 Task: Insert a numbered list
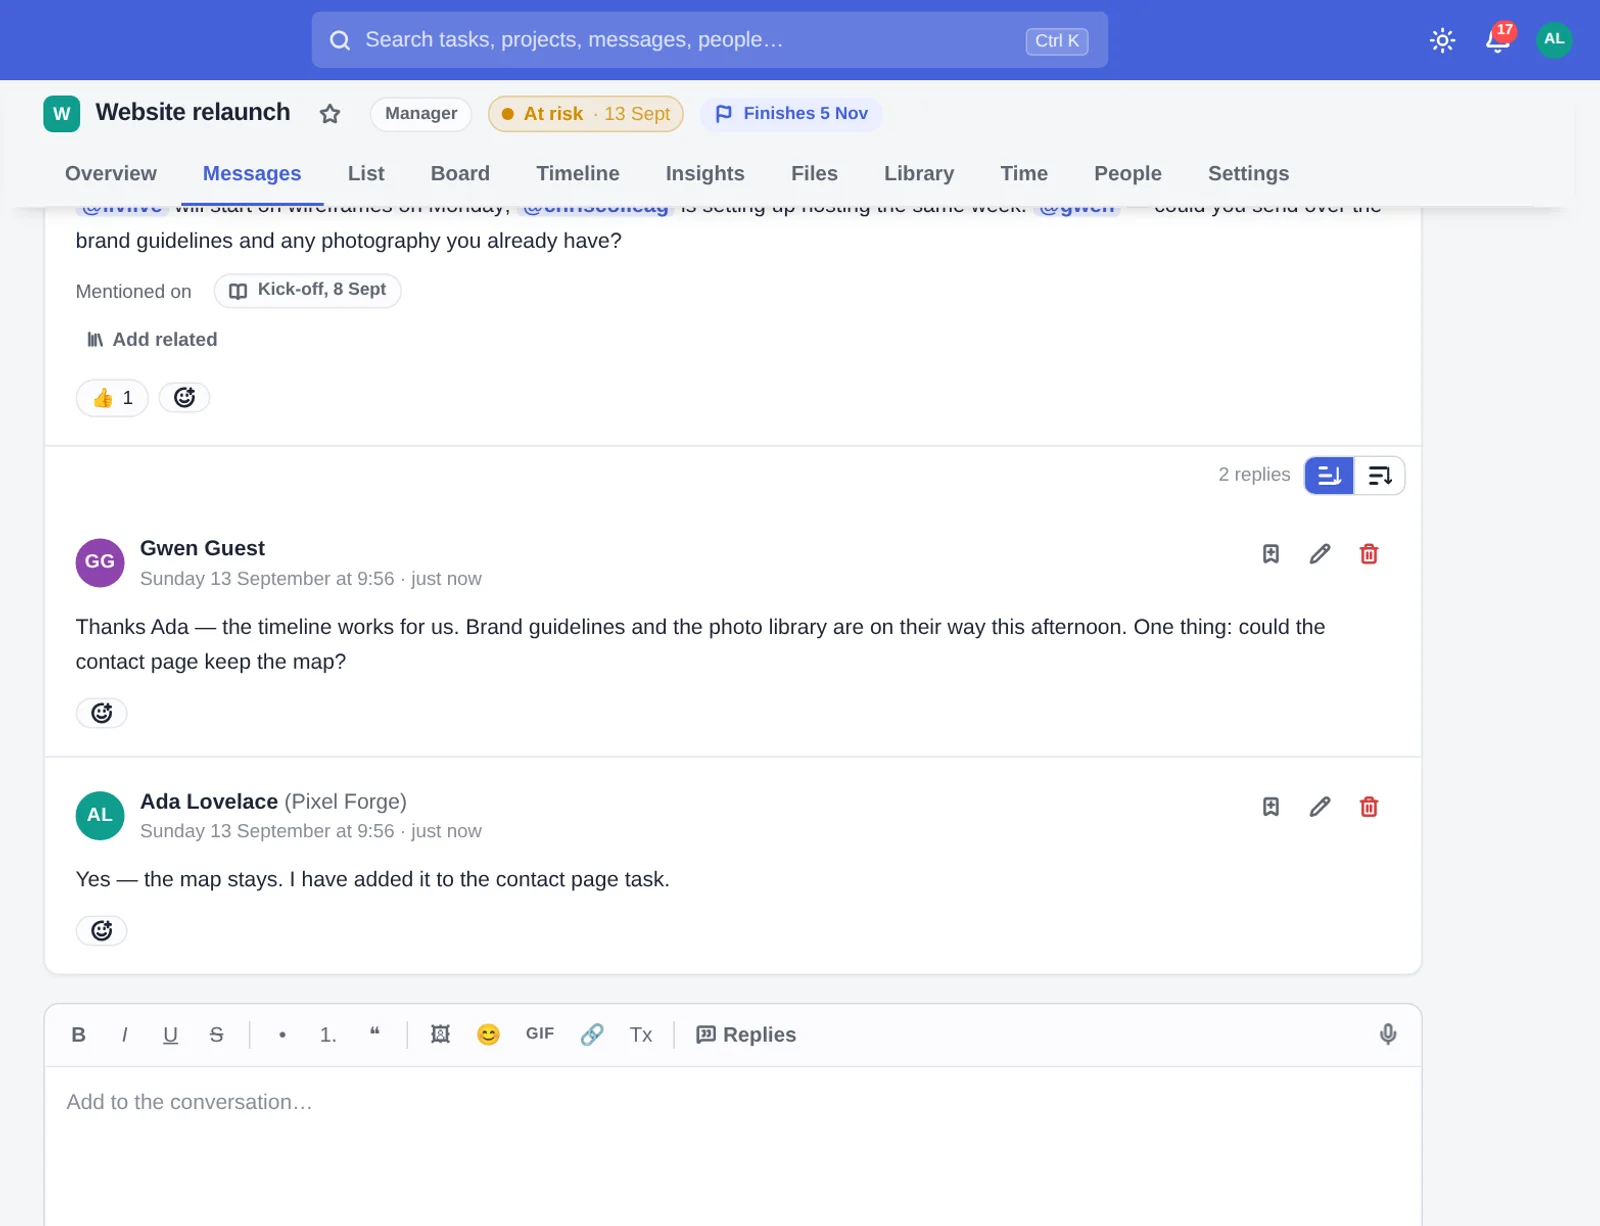[328, 1035]
